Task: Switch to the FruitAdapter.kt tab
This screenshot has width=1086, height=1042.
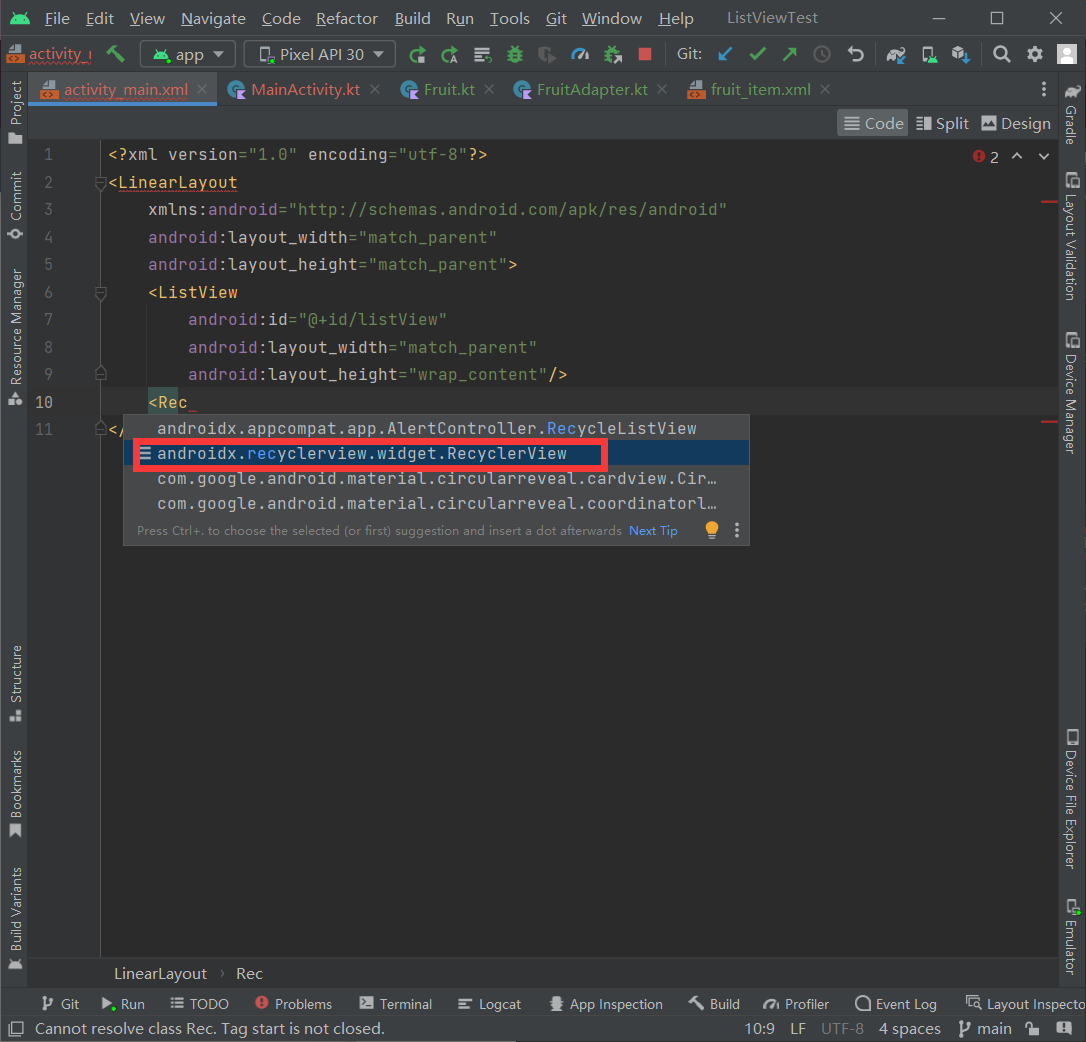Action: tap(591, 90)
